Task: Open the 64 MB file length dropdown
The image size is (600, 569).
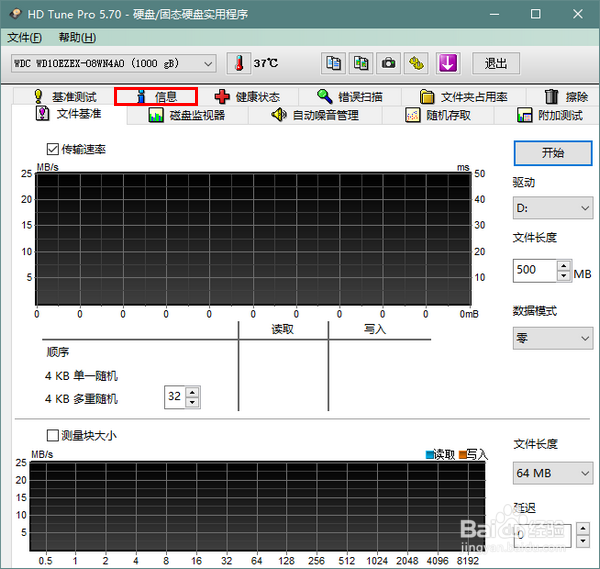Action: 553,473
